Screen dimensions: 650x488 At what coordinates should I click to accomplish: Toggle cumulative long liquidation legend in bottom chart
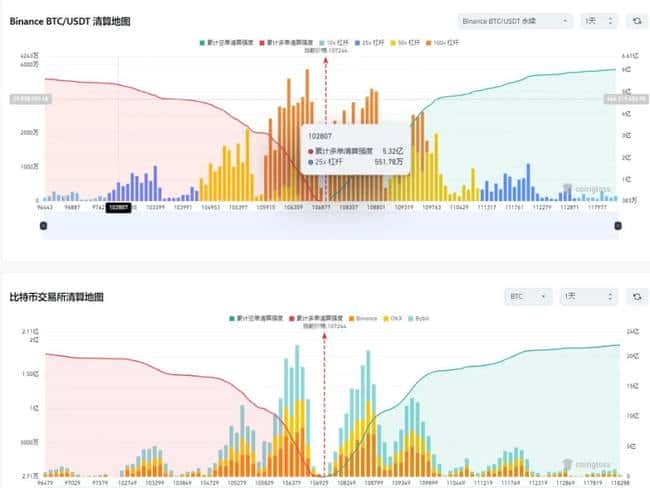[316, 318]
